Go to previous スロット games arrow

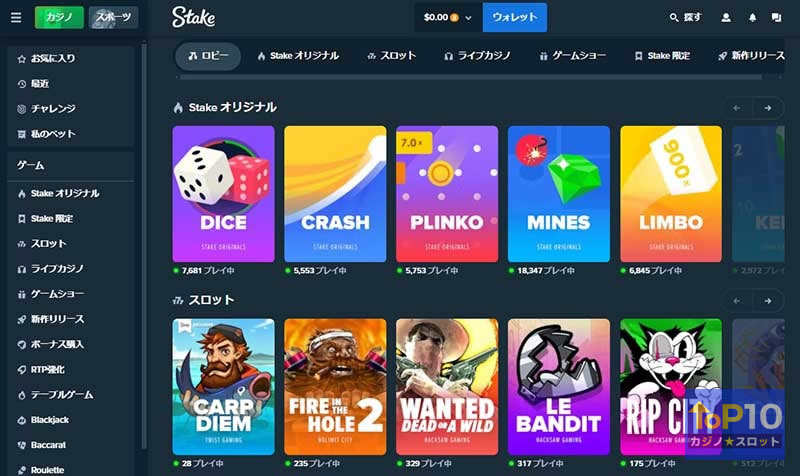736,300
